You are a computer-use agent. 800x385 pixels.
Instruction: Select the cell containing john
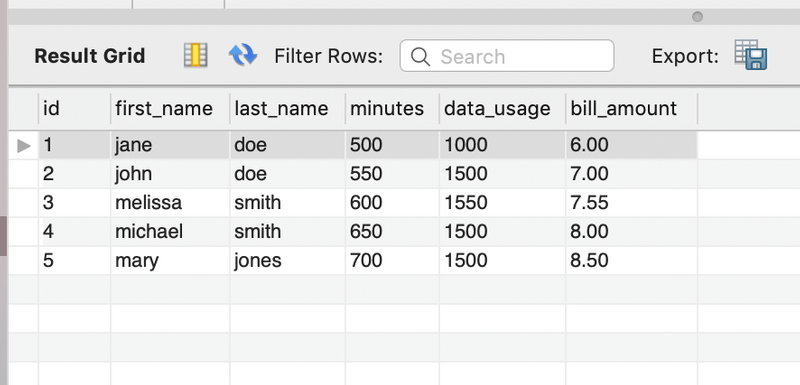pos(170,174)
